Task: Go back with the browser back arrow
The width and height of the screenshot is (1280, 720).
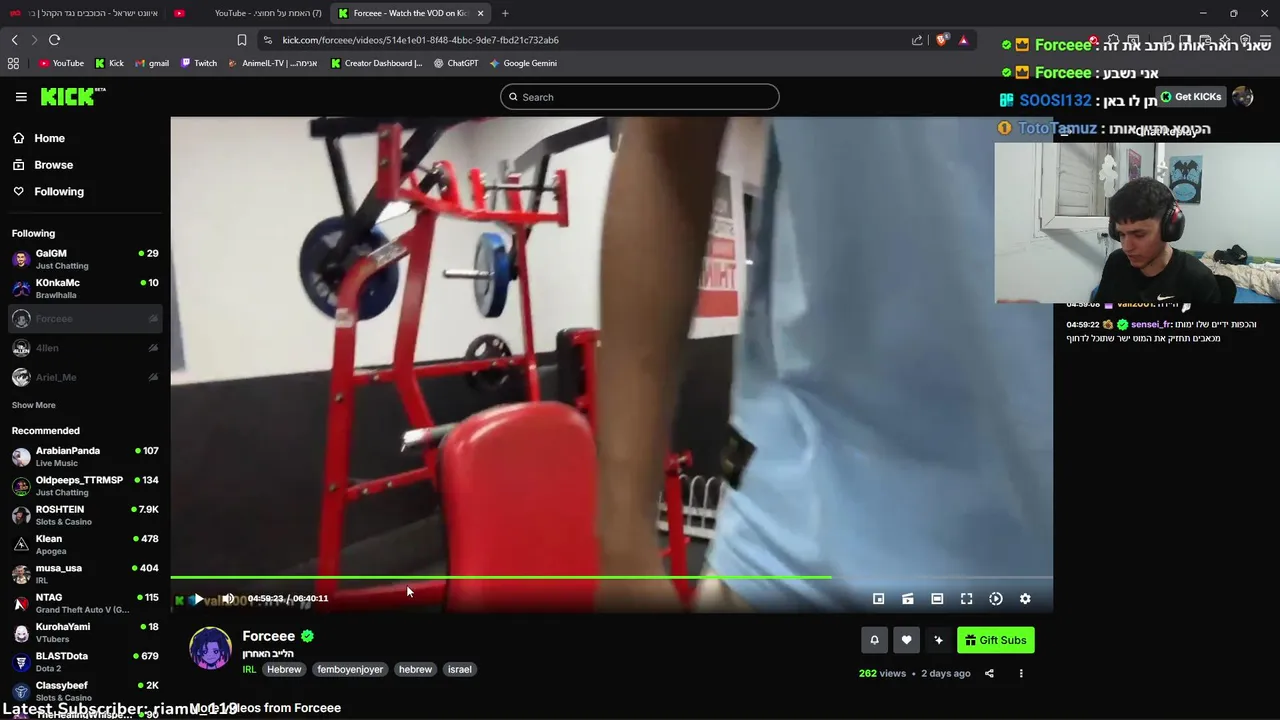Action: pos(14,40)
